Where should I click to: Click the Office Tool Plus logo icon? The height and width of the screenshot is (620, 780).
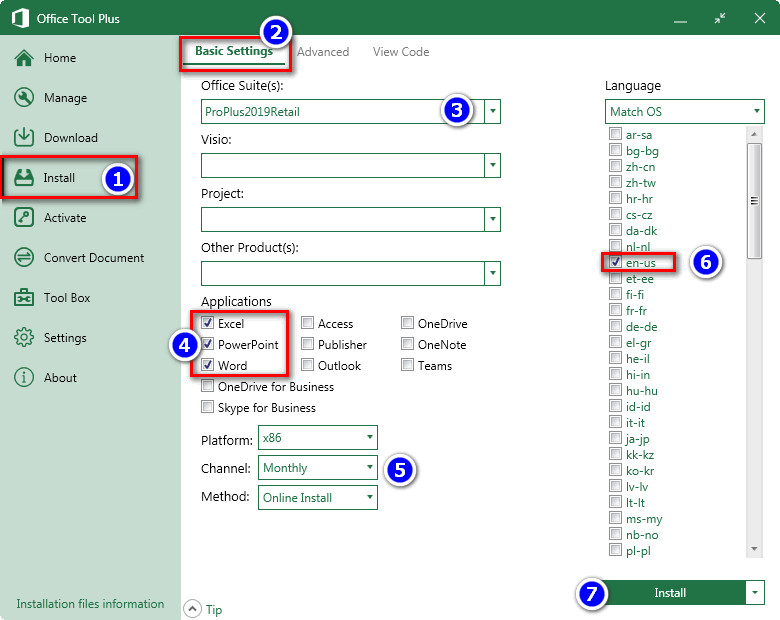pyautogui.click(x=20, y=18)
